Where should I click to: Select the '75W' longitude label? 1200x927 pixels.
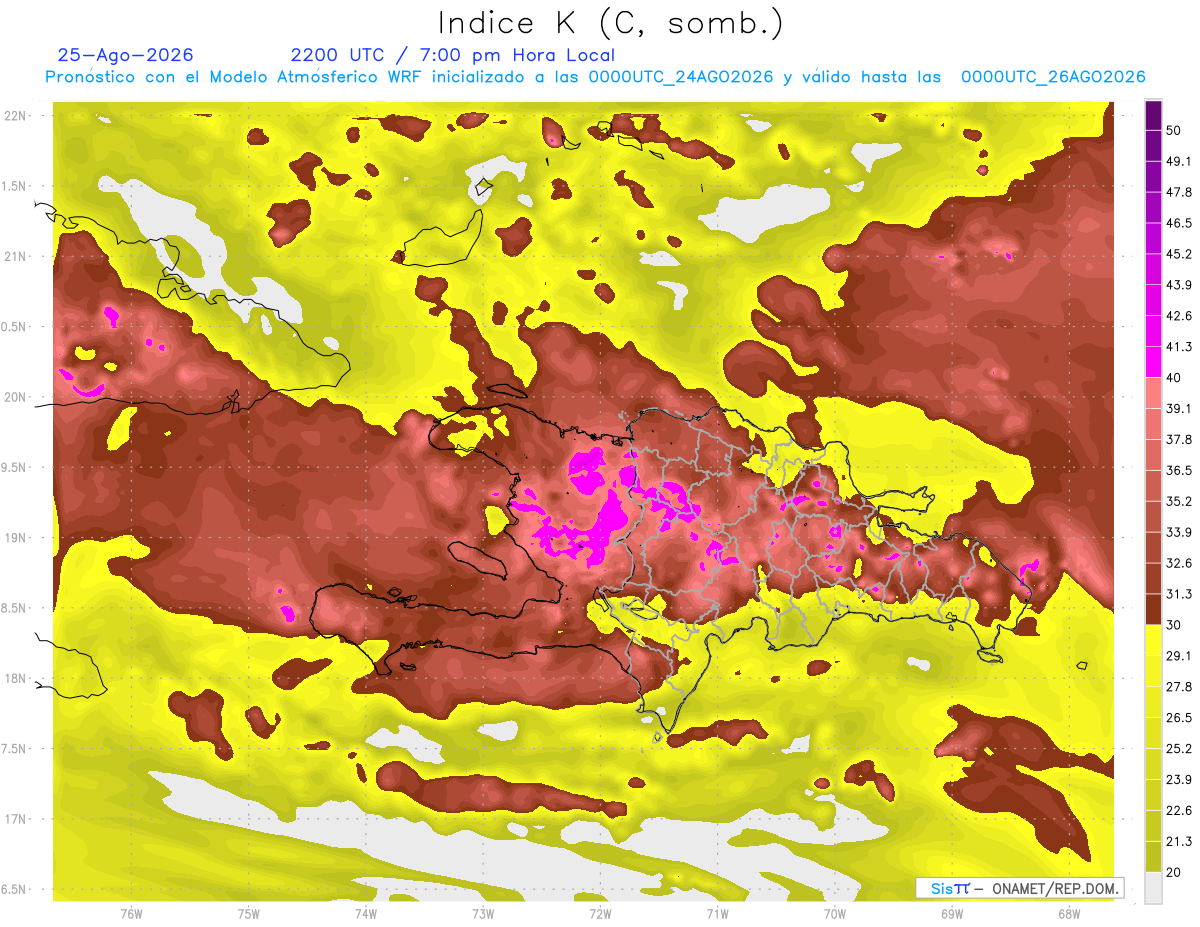(x=249, y=914)
